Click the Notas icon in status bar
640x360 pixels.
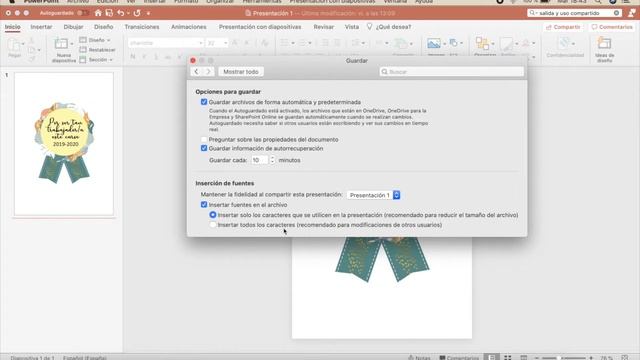tap(411, 358)
